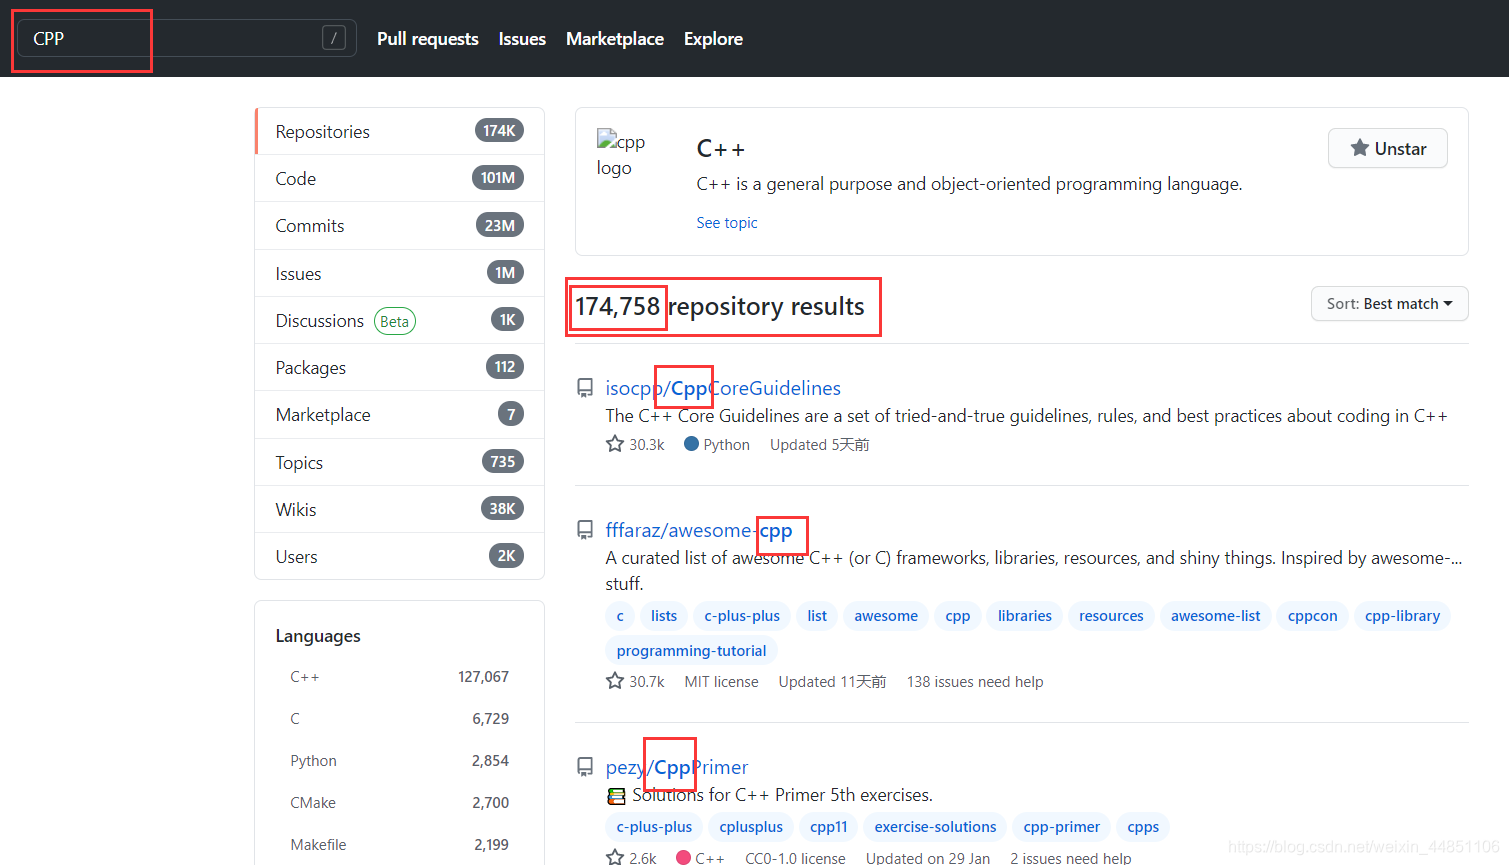This screenshot has height=865, width=1509.
Task: Open pezy/CppPrimer repository
Action: click(677, 767)
